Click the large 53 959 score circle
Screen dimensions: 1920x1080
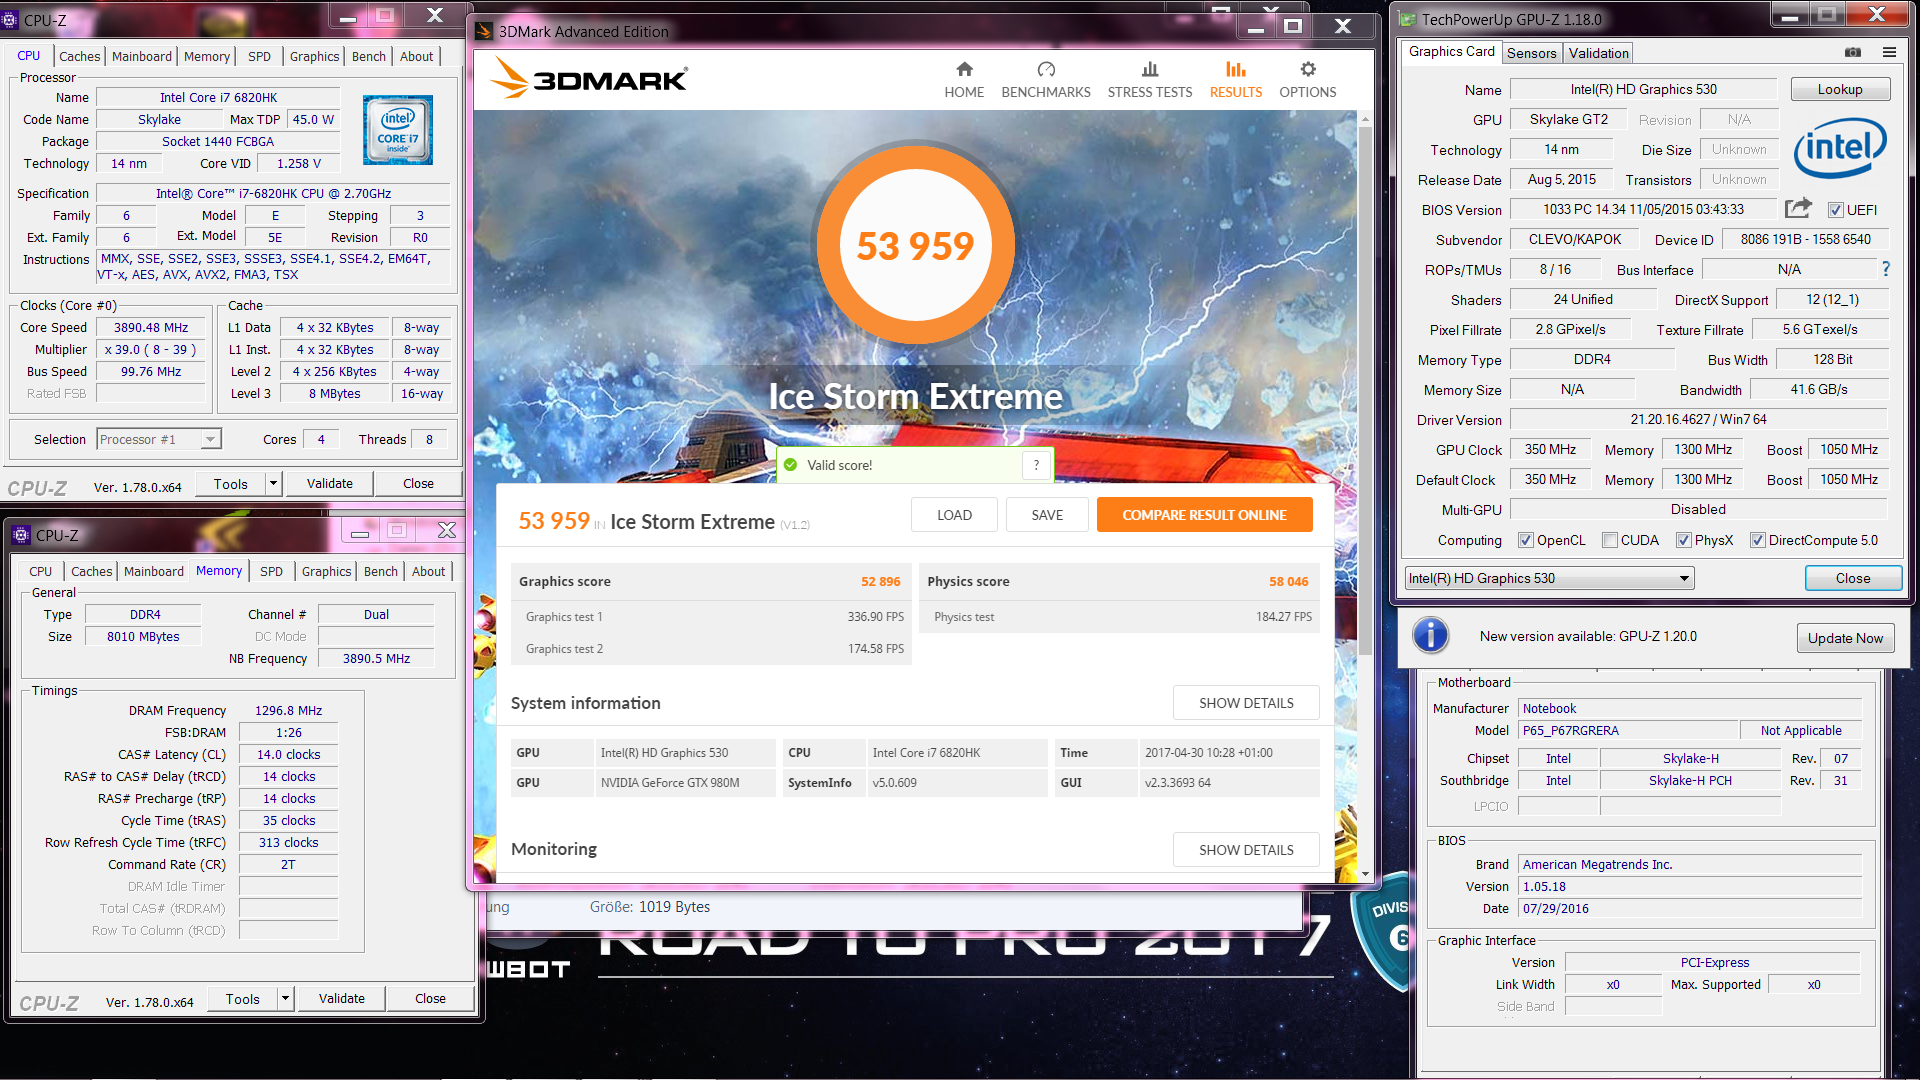tap(915, 245)
